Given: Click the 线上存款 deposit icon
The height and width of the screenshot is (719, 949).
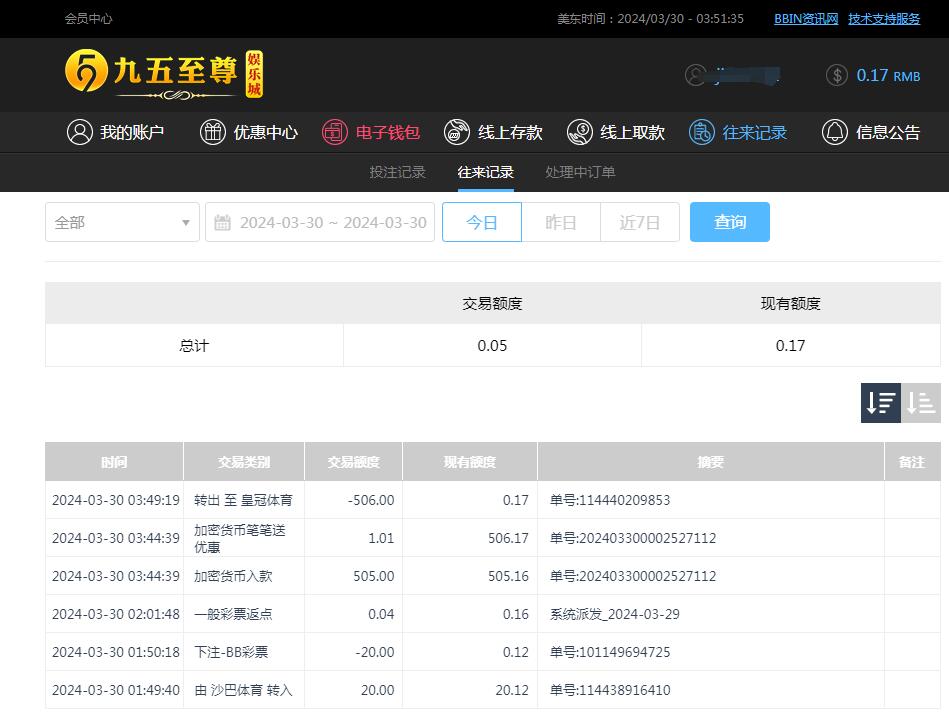Looking at the screenshot, I should [x=457, y=132].
